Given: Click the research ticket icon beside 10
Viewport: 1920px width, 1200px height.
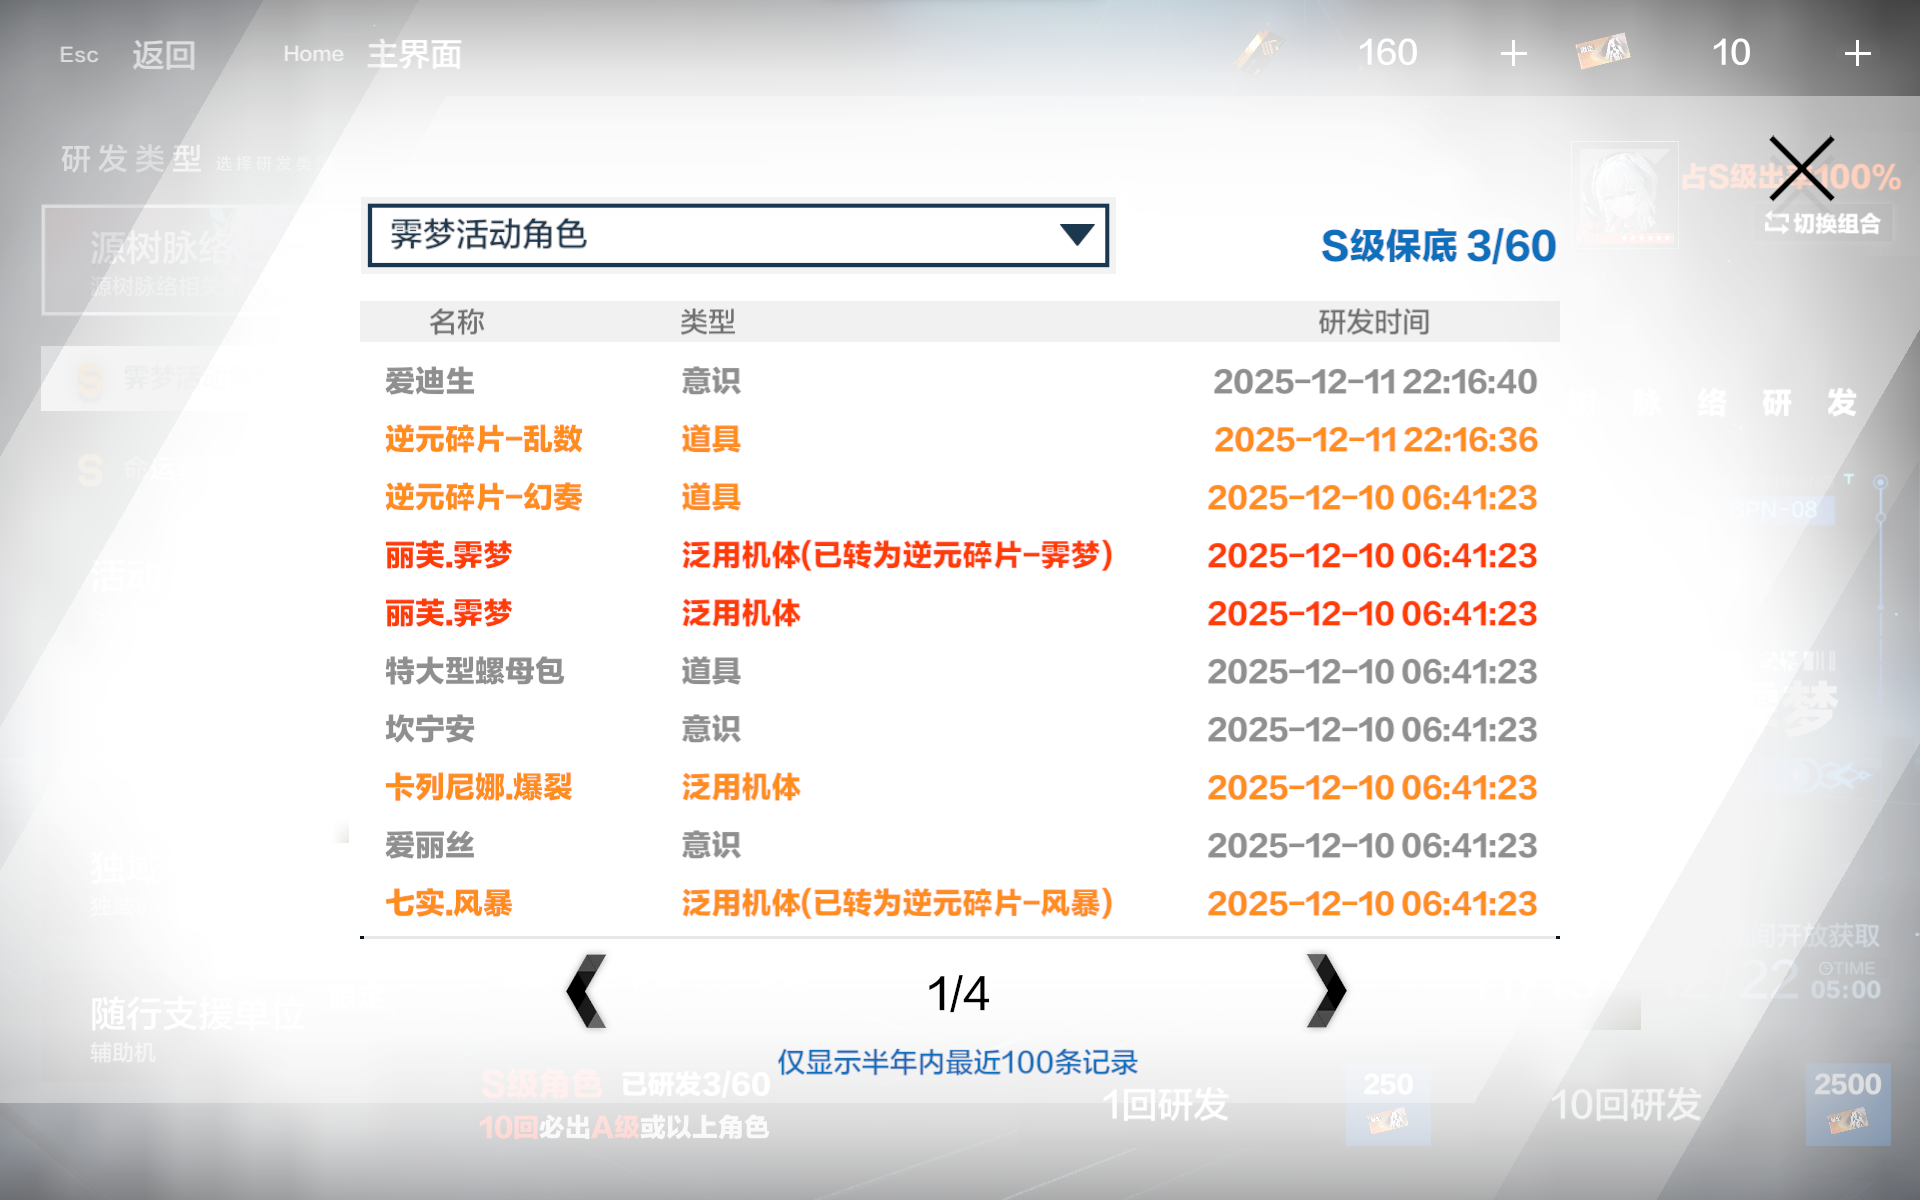Looking at the screenshot, I should [x=1603, y=52].
